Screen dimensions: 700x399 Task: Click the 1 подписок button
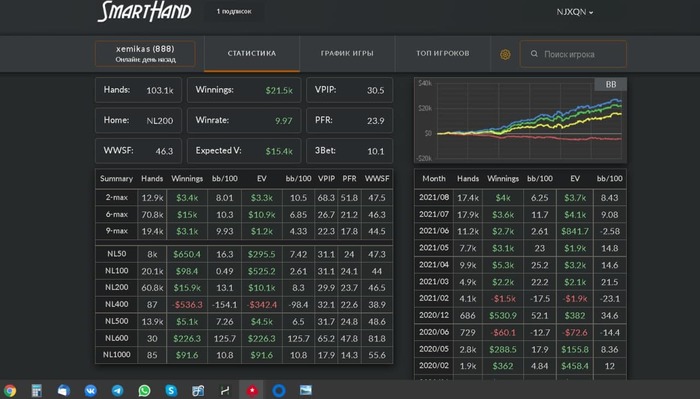click(x=234, y=12)
